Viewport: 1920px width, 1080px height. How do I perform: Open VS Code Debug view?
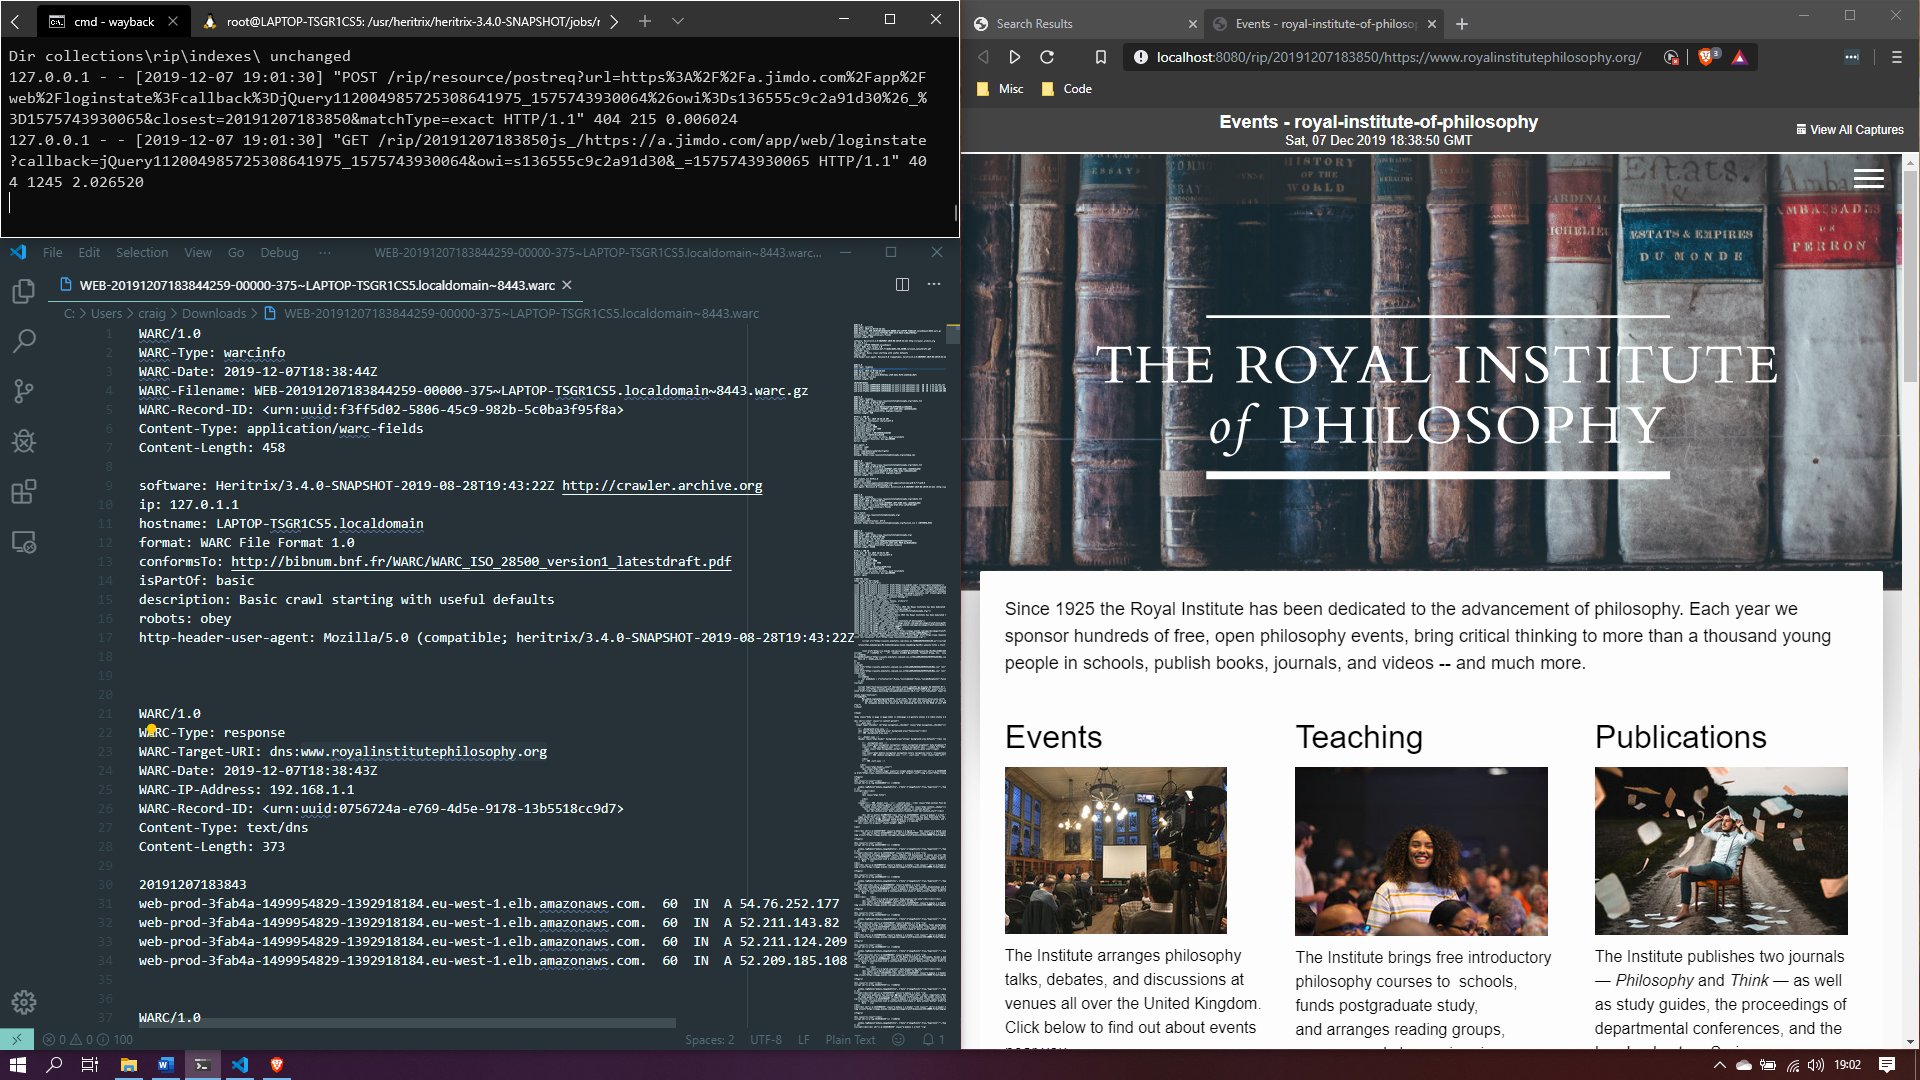(23, 441)
